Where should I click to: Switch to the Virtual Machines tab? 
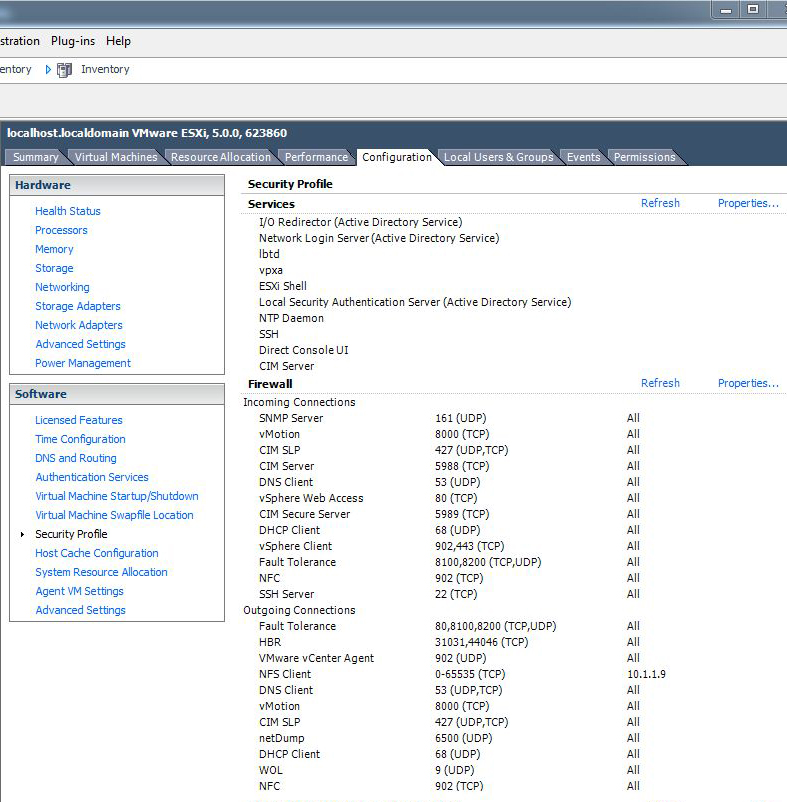[116, 157]
